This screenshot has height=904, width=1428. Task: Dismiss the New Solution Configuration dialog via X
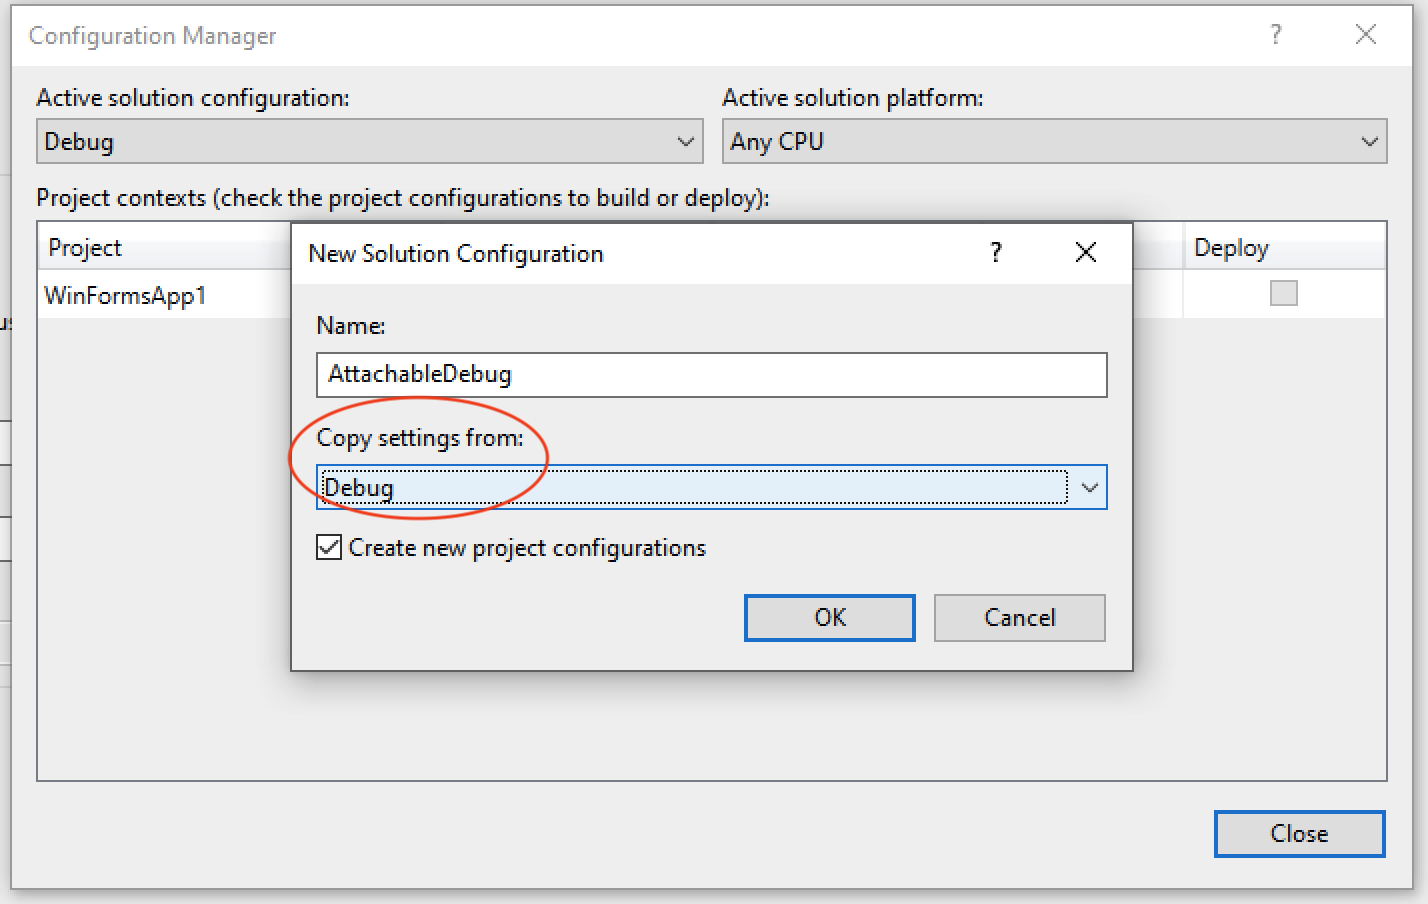pos(1085,253)
